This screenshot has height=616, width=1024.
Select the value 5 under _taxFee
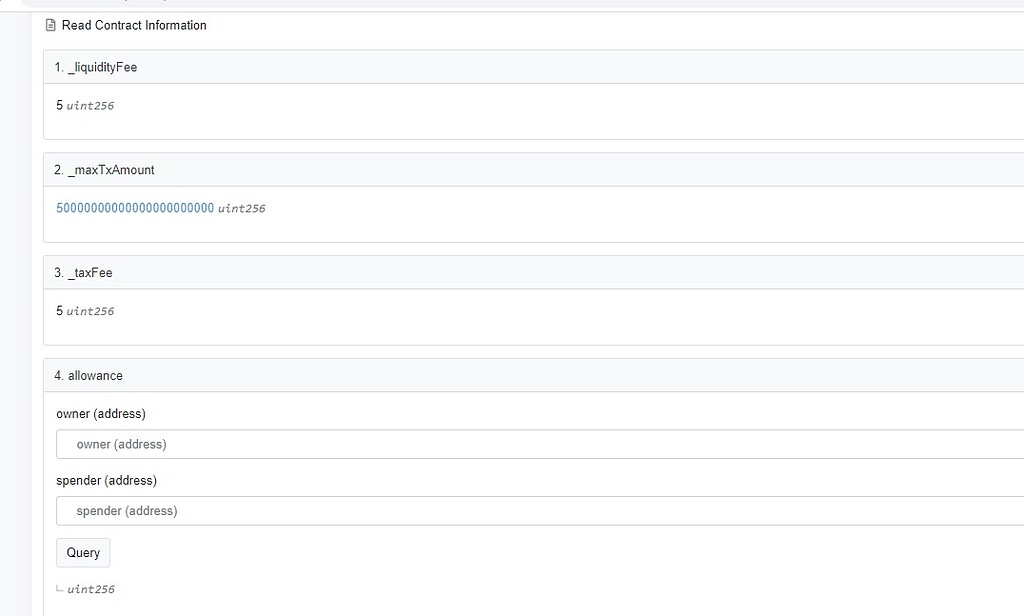(x=58, y=310)
